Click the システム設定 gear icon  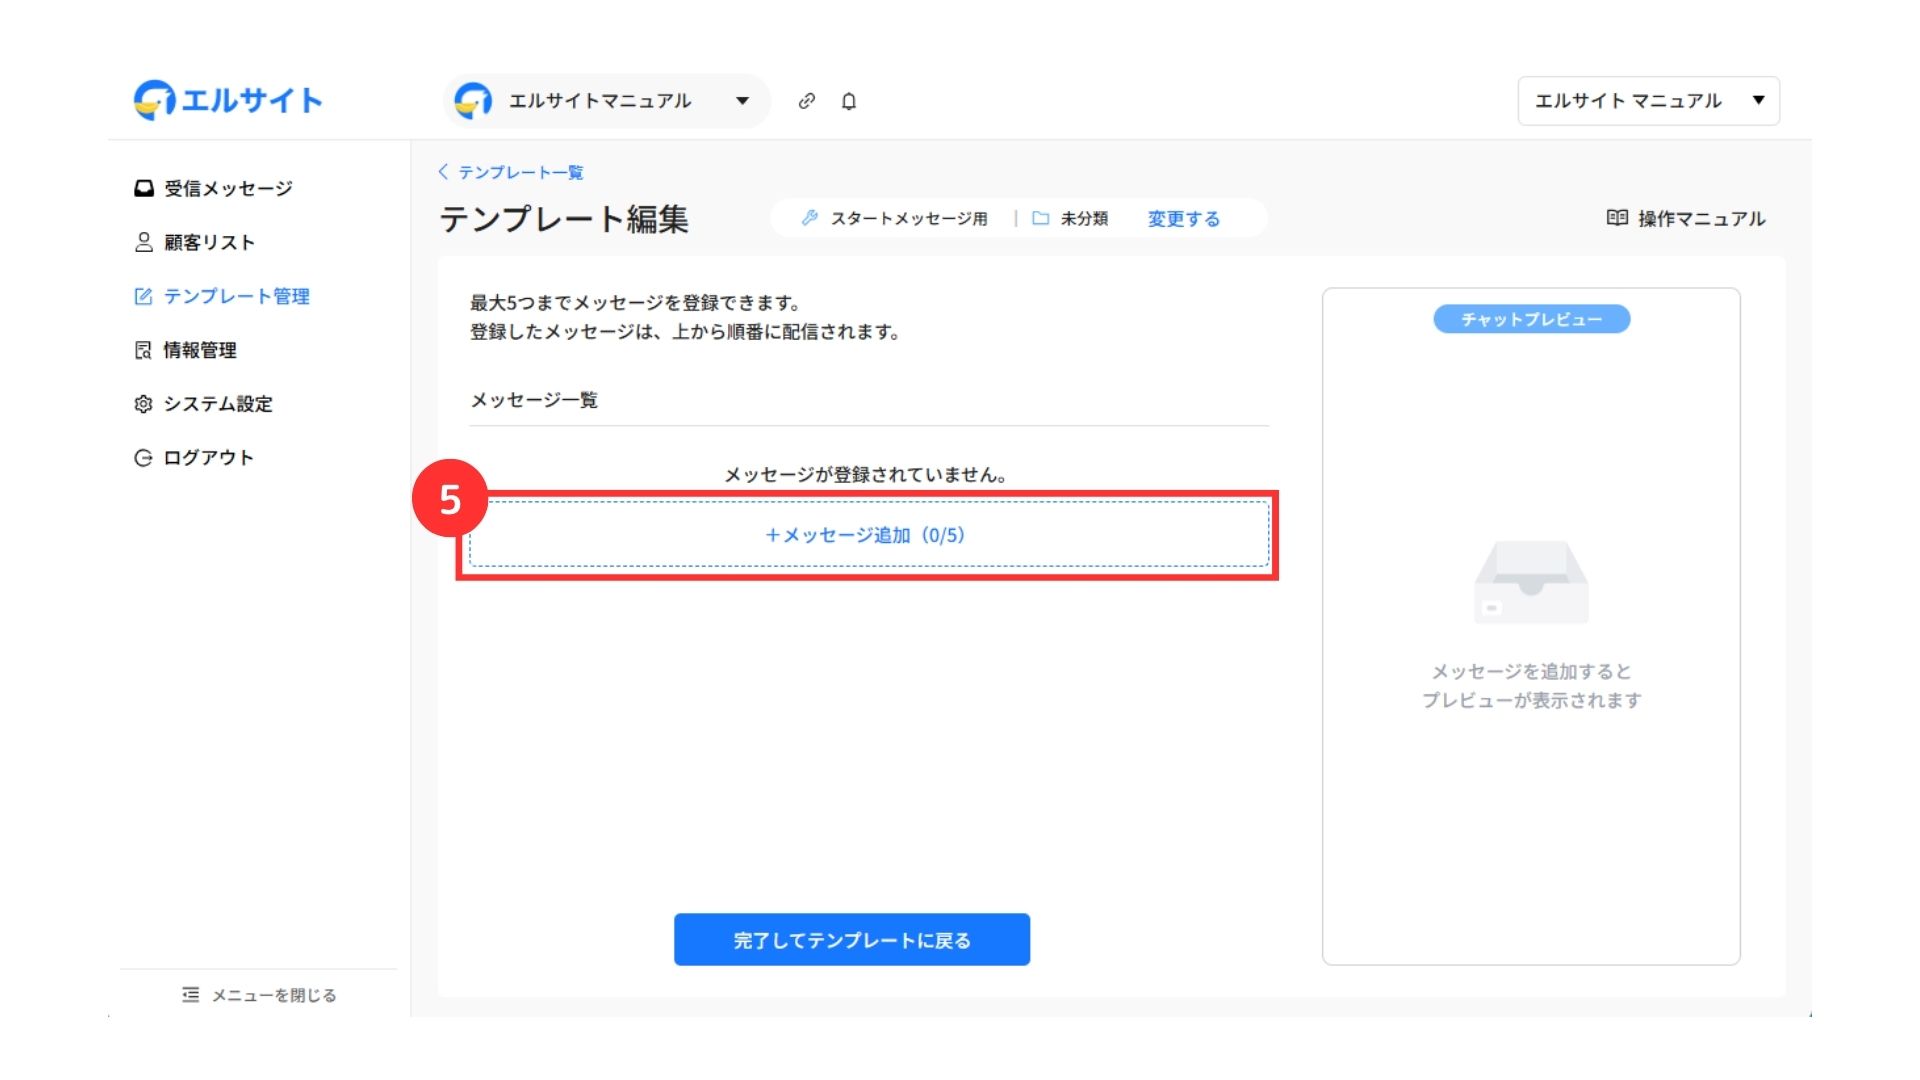(x=144, y=404)
